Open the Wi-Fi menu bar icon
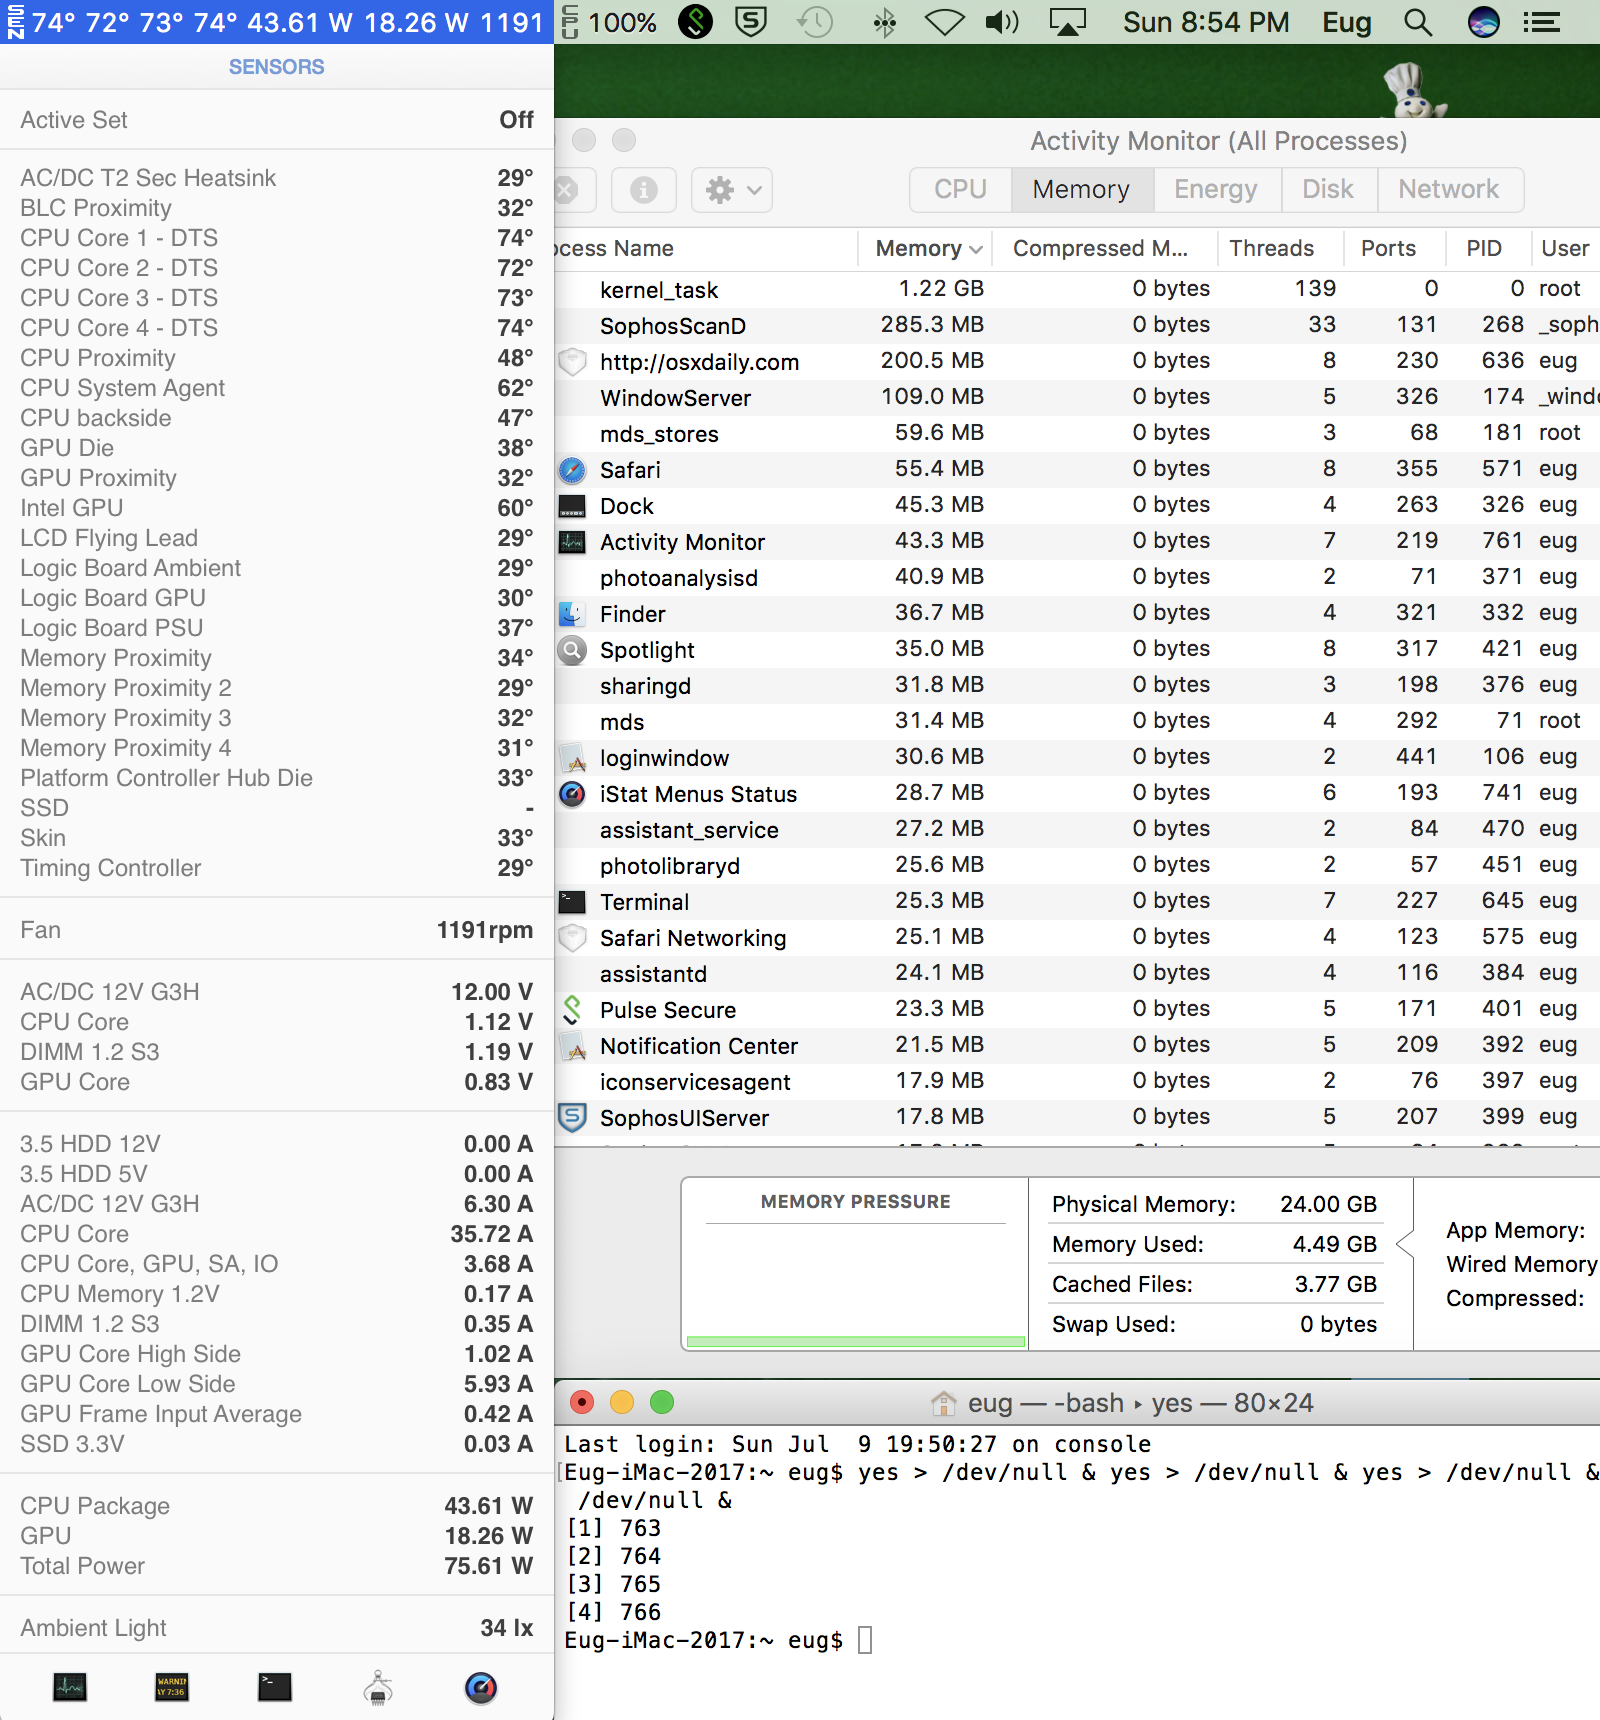The width and height of the screenshot is (1600, 1720). (x=944, y=22)
